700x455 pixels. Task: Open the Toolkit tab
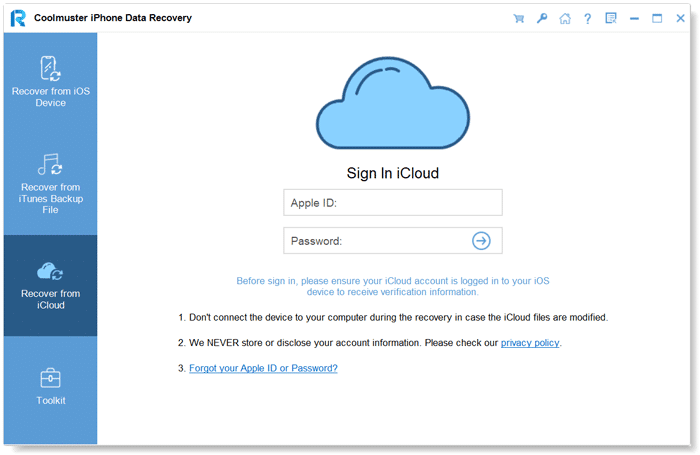[50, 388]
